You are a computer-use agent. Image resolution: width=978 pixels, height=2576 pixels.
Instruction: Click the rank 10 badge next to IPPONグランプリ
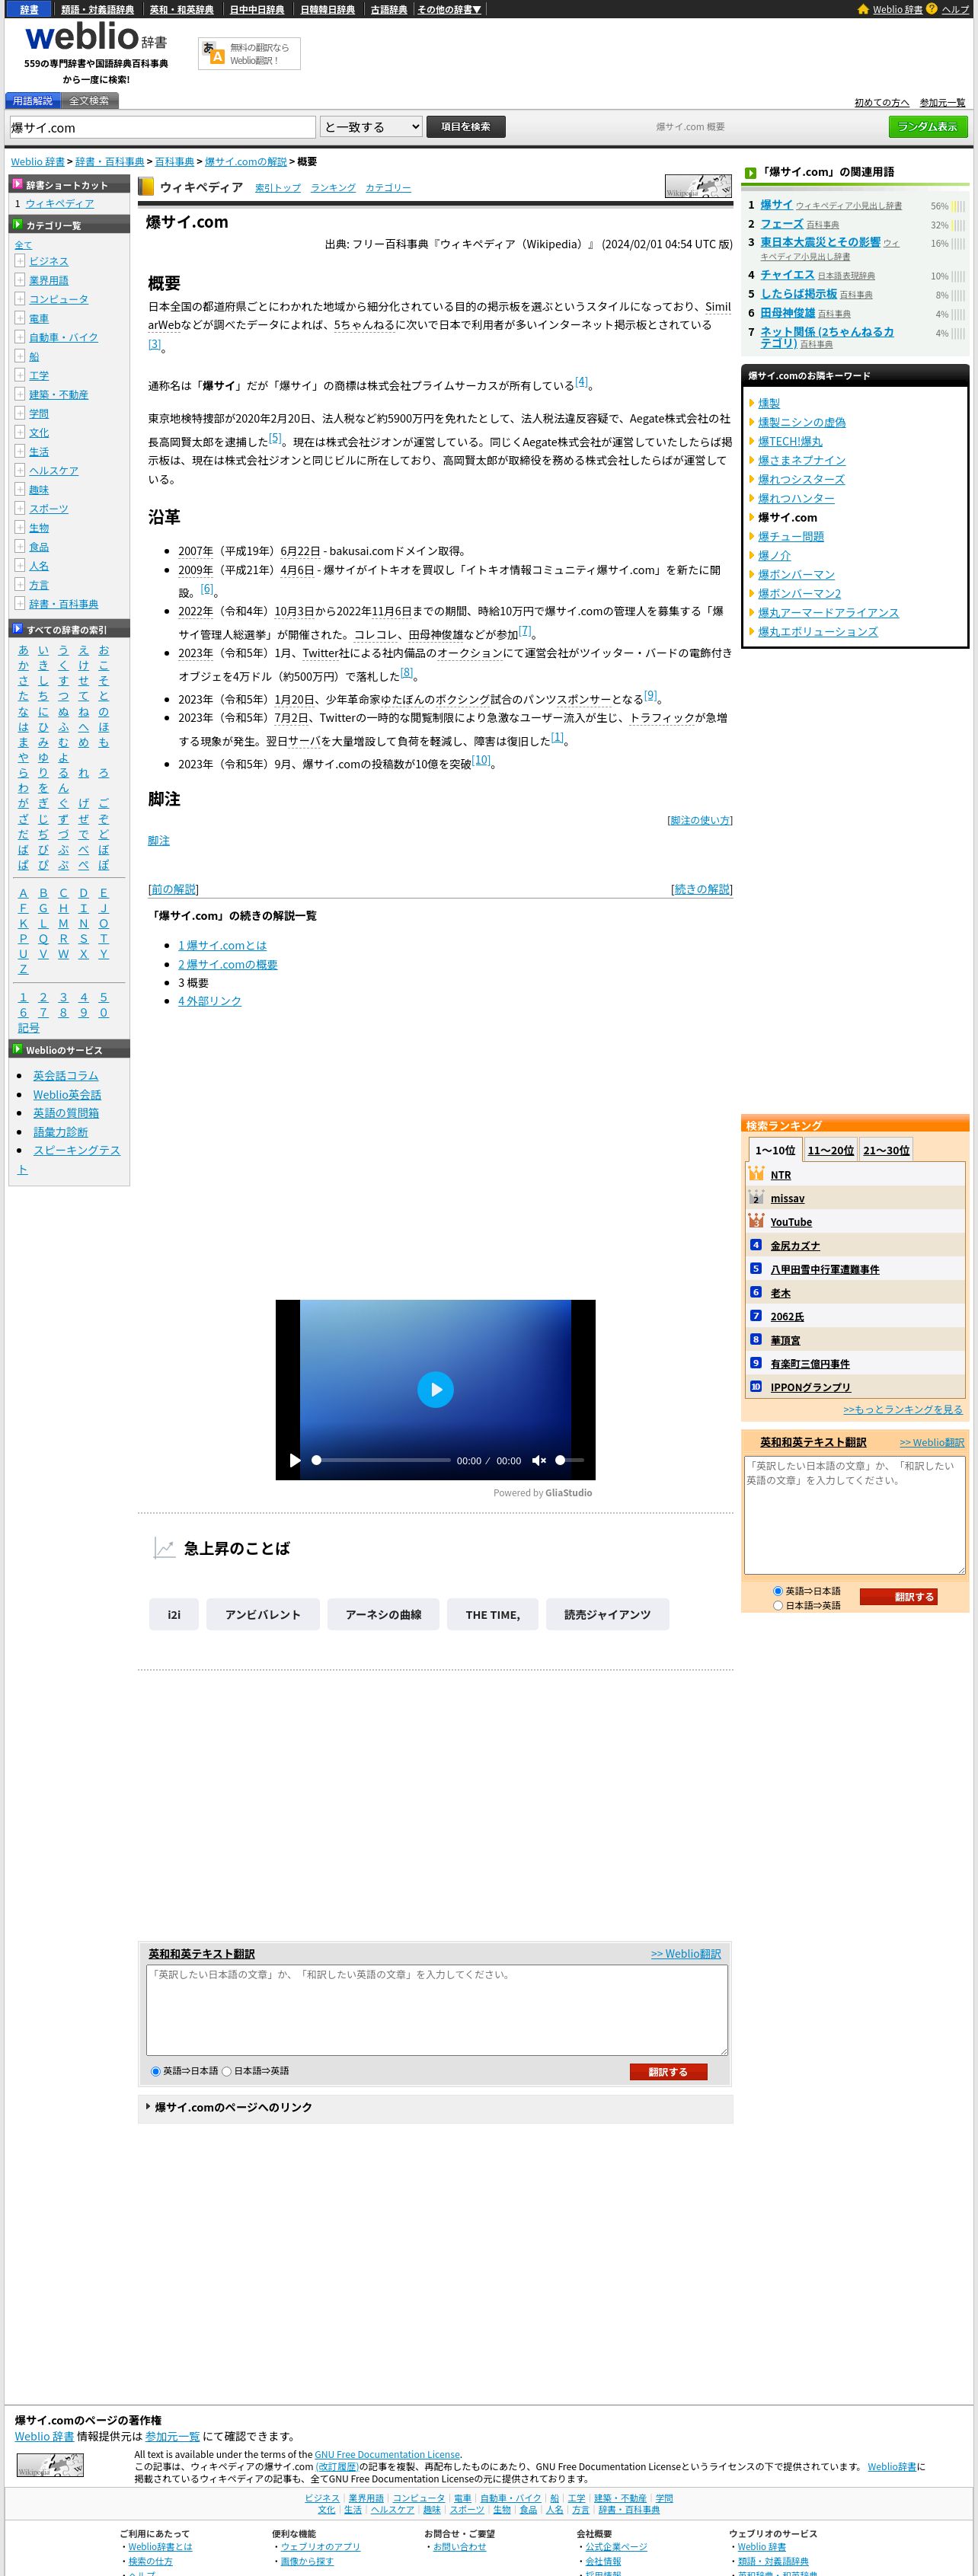click(x=756, y=1386)
